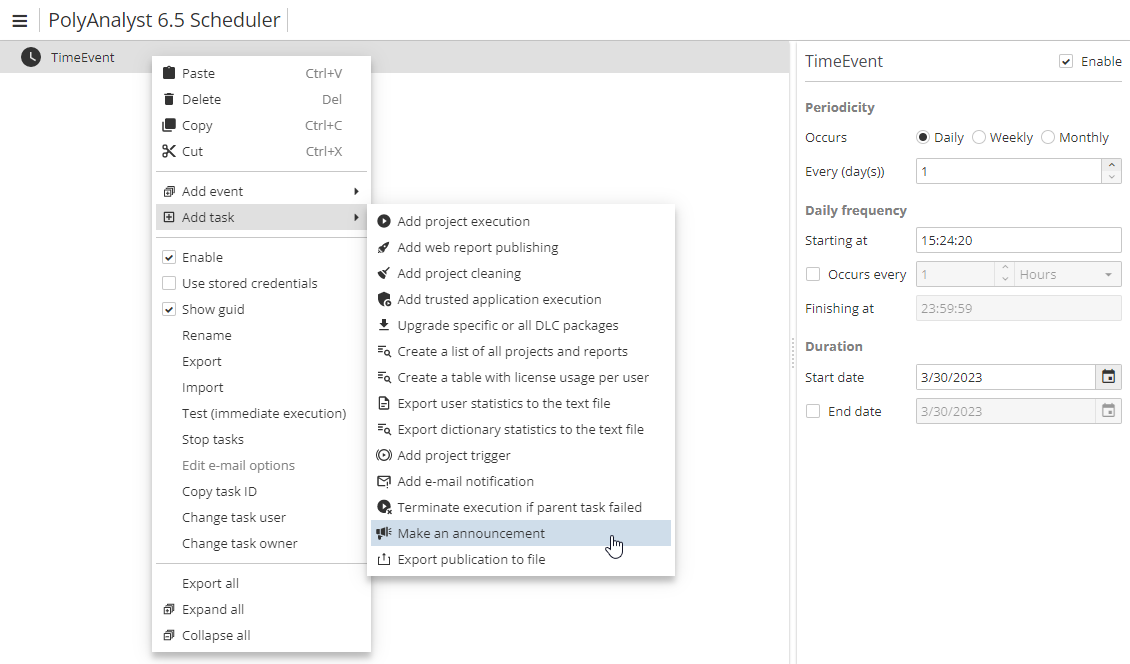Click the scissors Cut icon

(x=169, y=151)
